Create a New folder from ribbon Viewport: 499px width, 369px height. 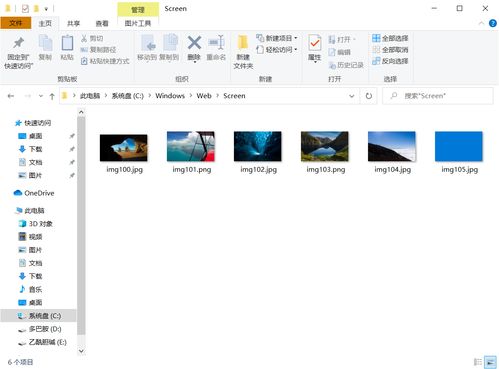pos(243,52)
